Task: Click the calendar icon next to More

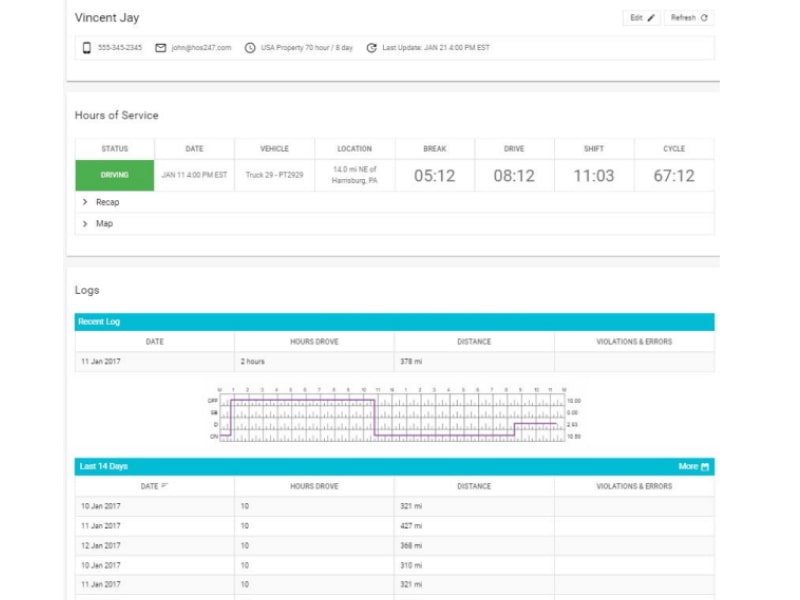Action: click(x=706, y=467)
